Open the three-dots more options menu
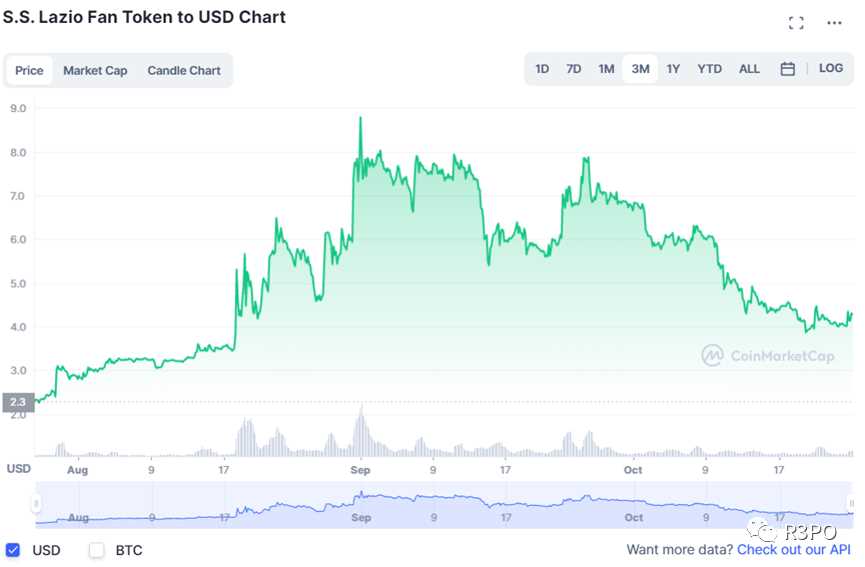865x567 pixels. pos(834,23)
